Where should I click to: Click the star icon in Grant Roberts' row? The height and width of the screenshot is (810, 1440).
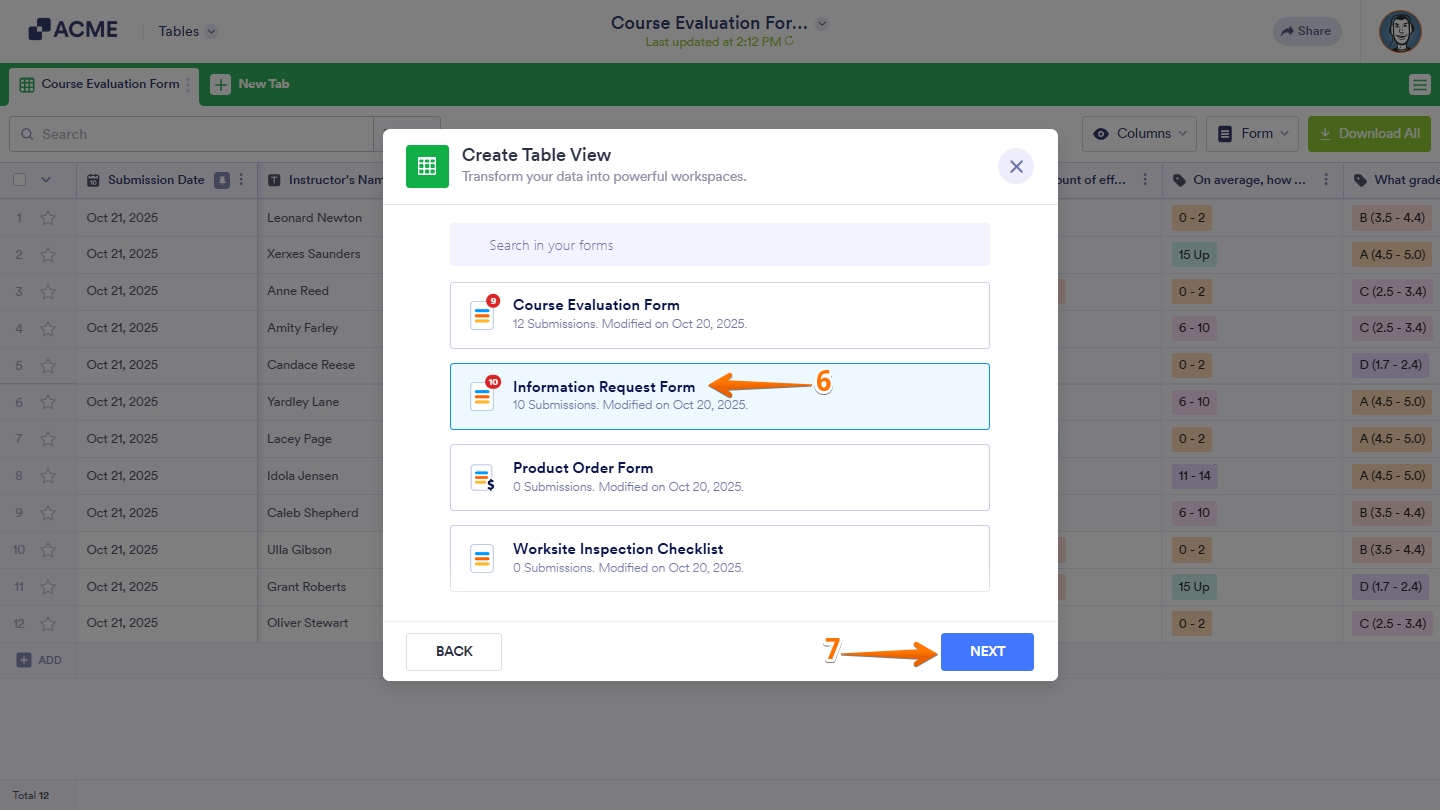[x=47, y=587]
